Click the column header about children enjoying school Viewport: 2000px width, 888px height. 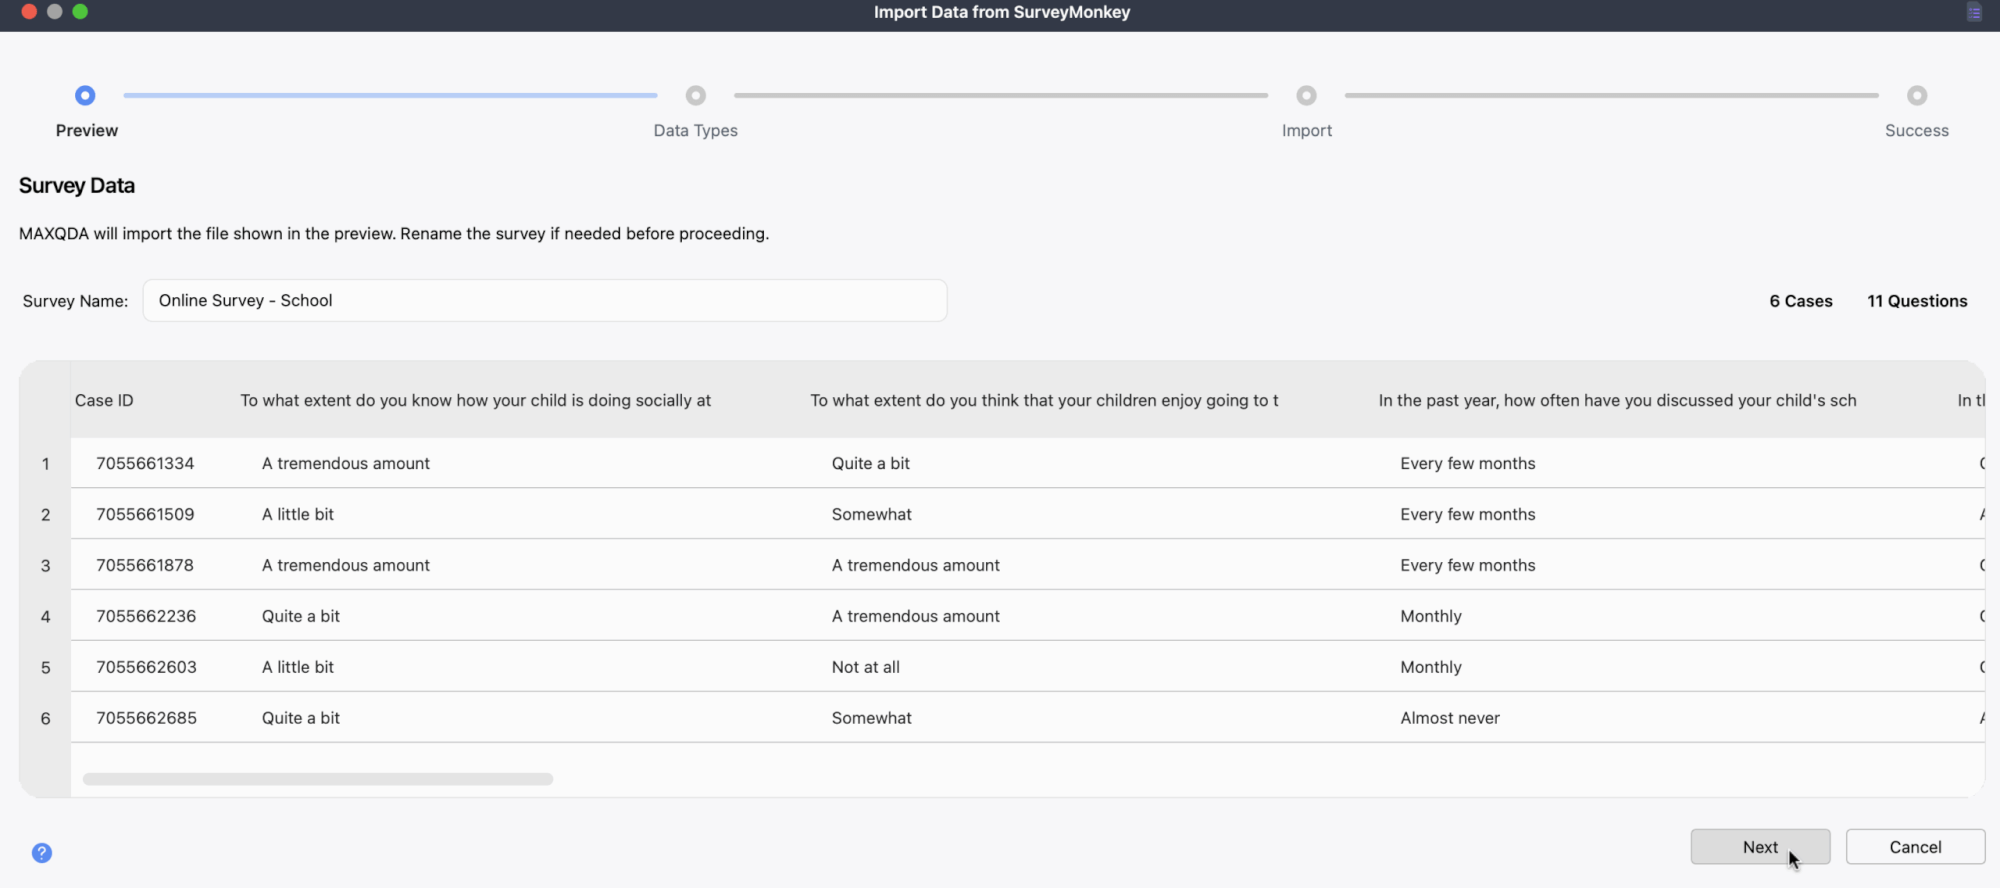[x=1044, y=400]
